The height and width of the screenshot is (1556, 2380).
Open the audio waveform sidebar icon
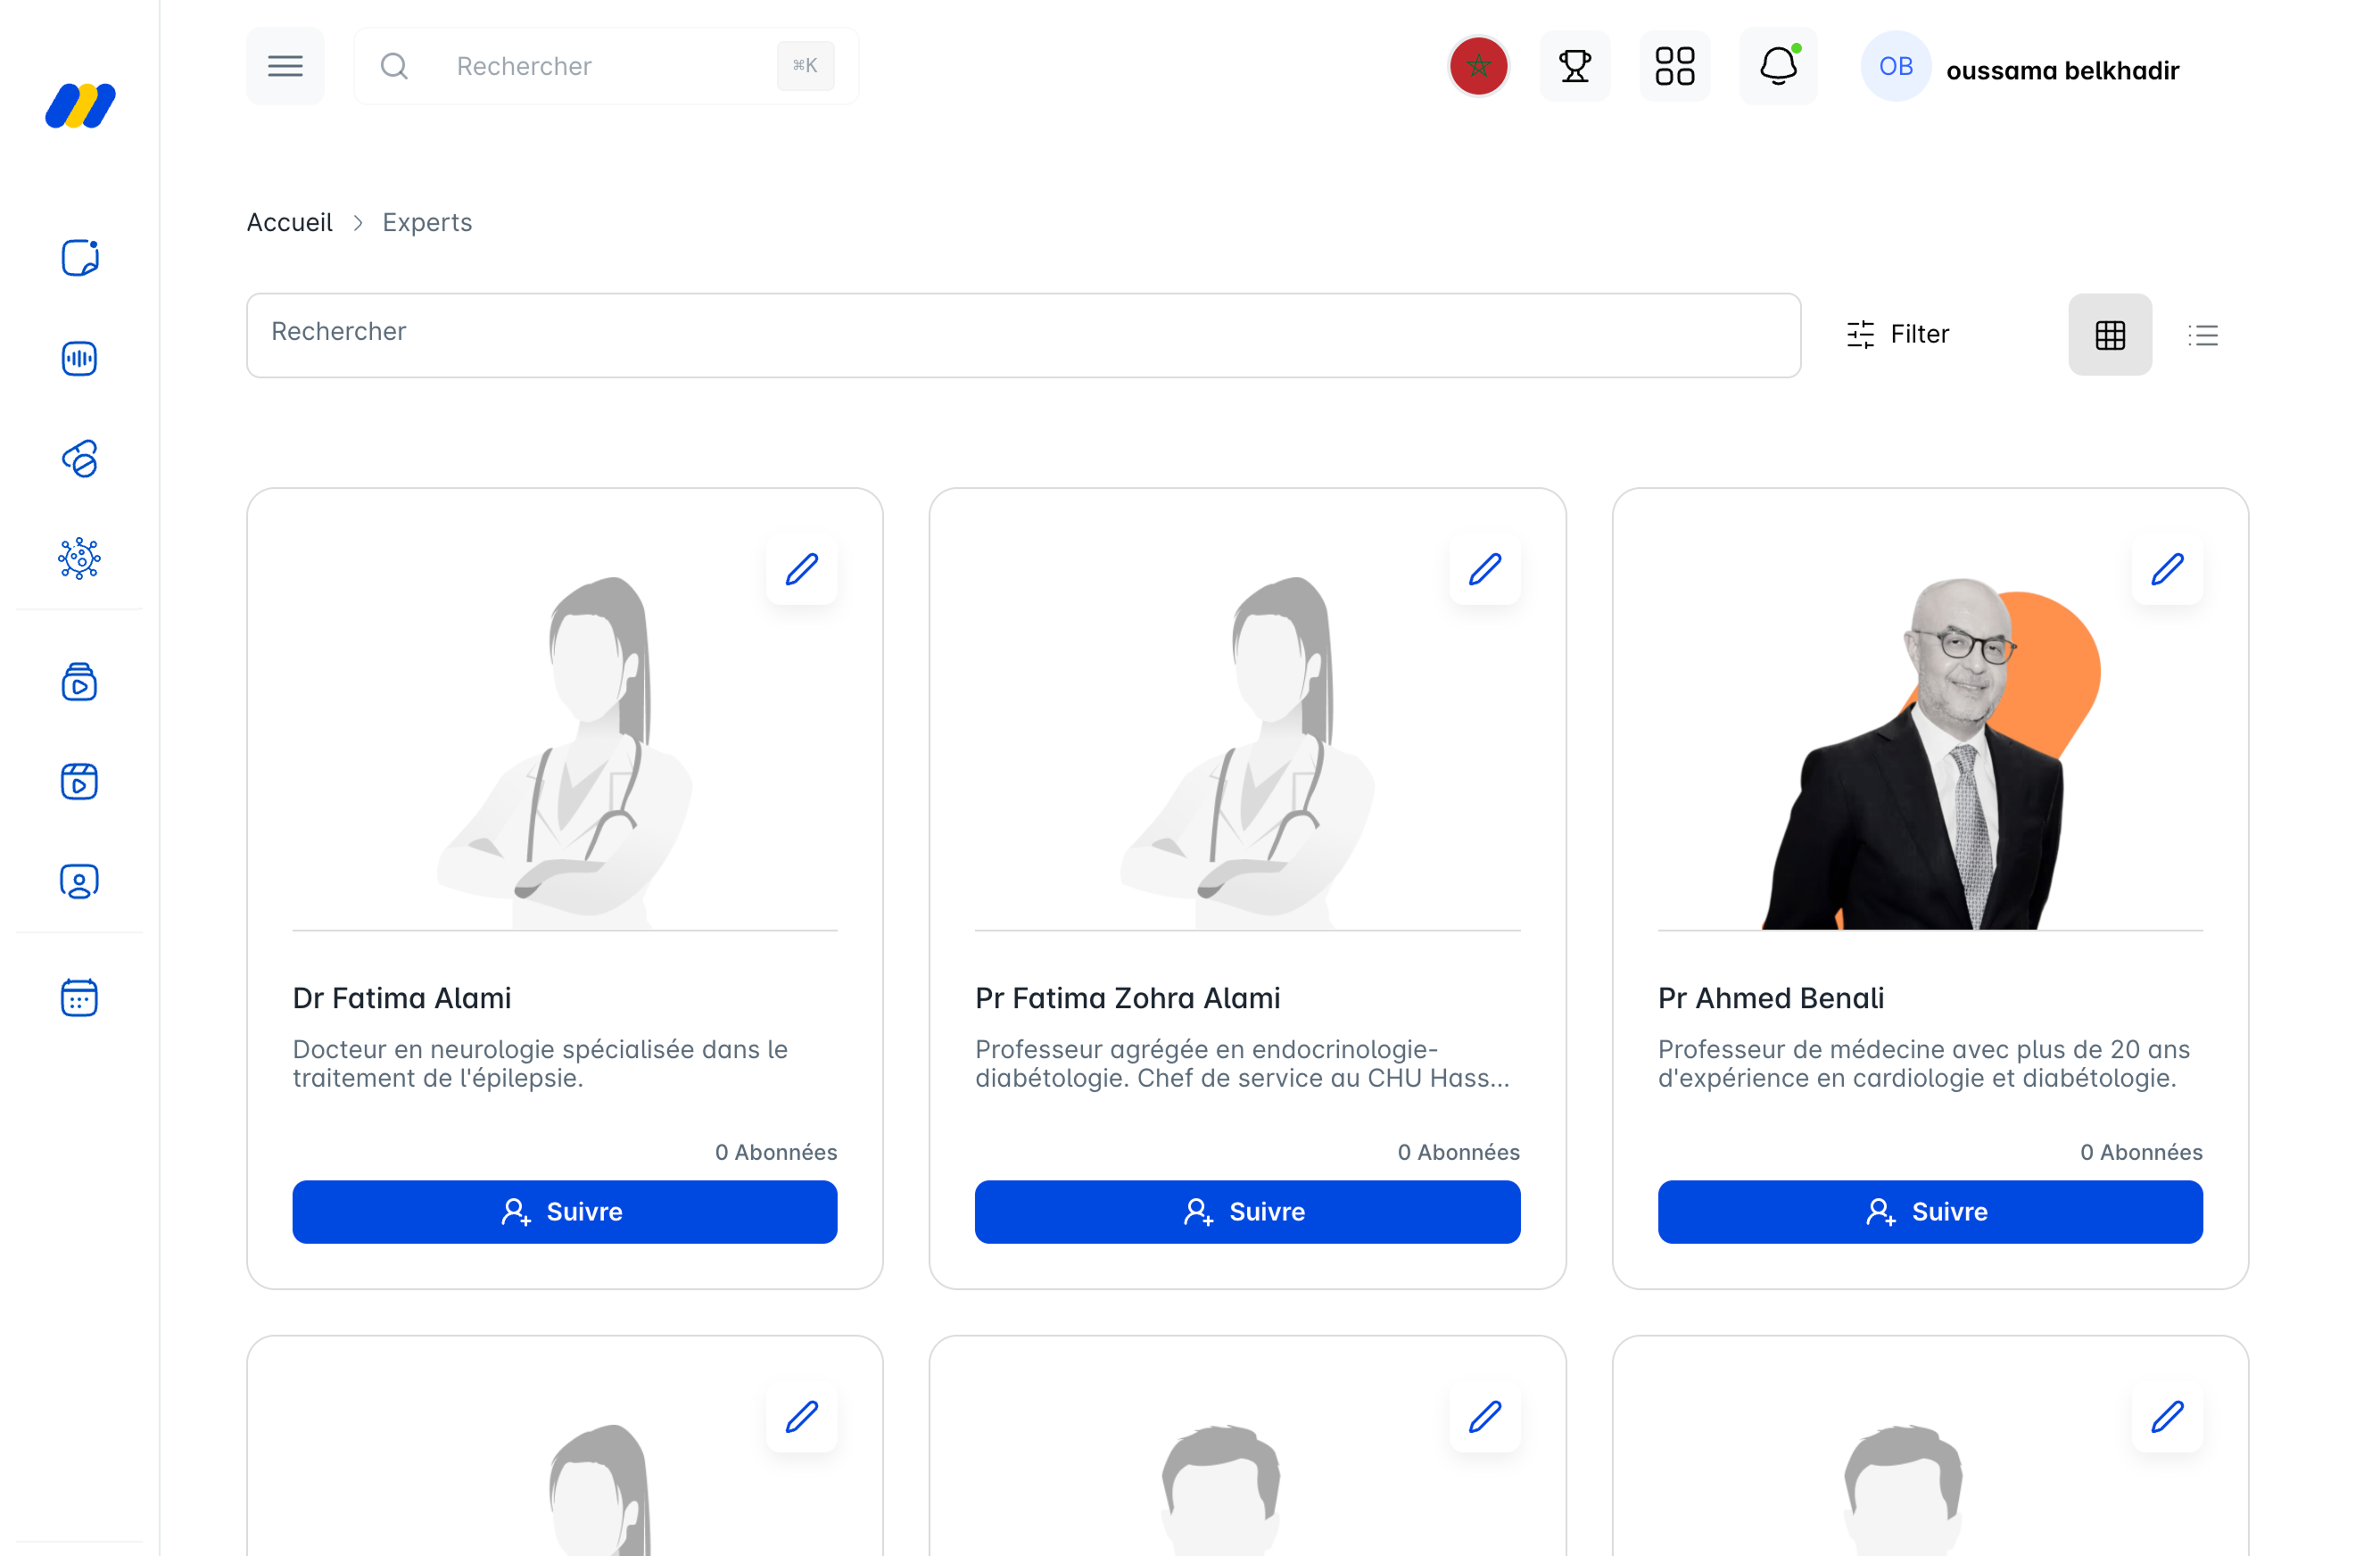[79, 358]
